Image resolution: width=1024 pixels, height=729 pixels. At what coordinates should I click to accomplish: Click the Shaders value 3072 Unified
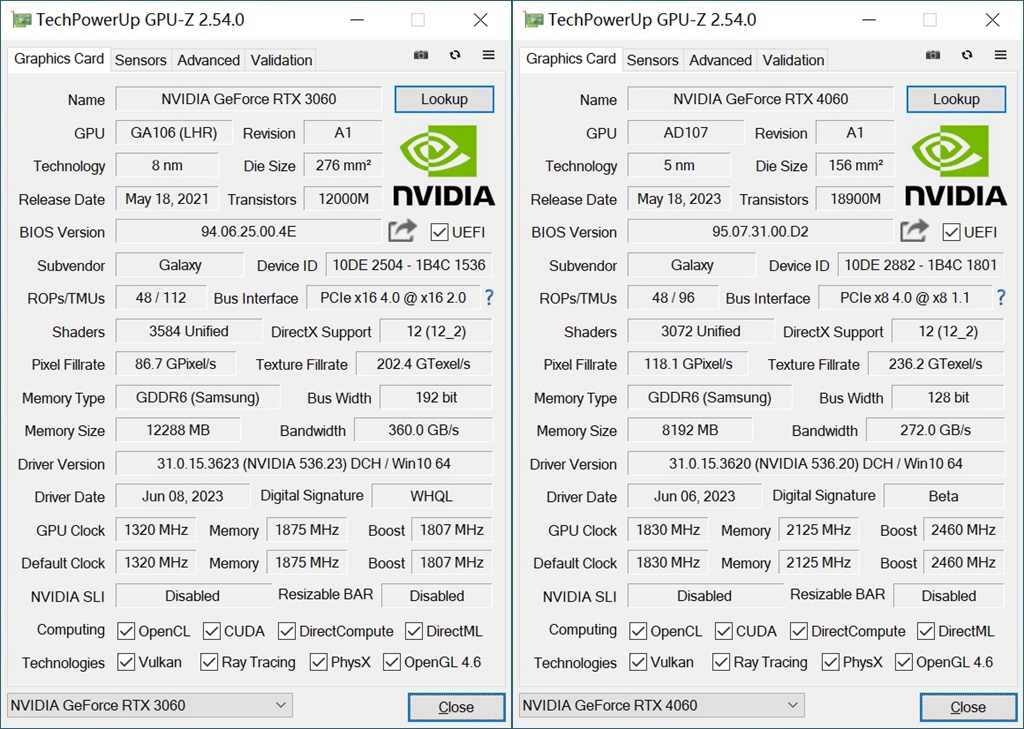701,331
